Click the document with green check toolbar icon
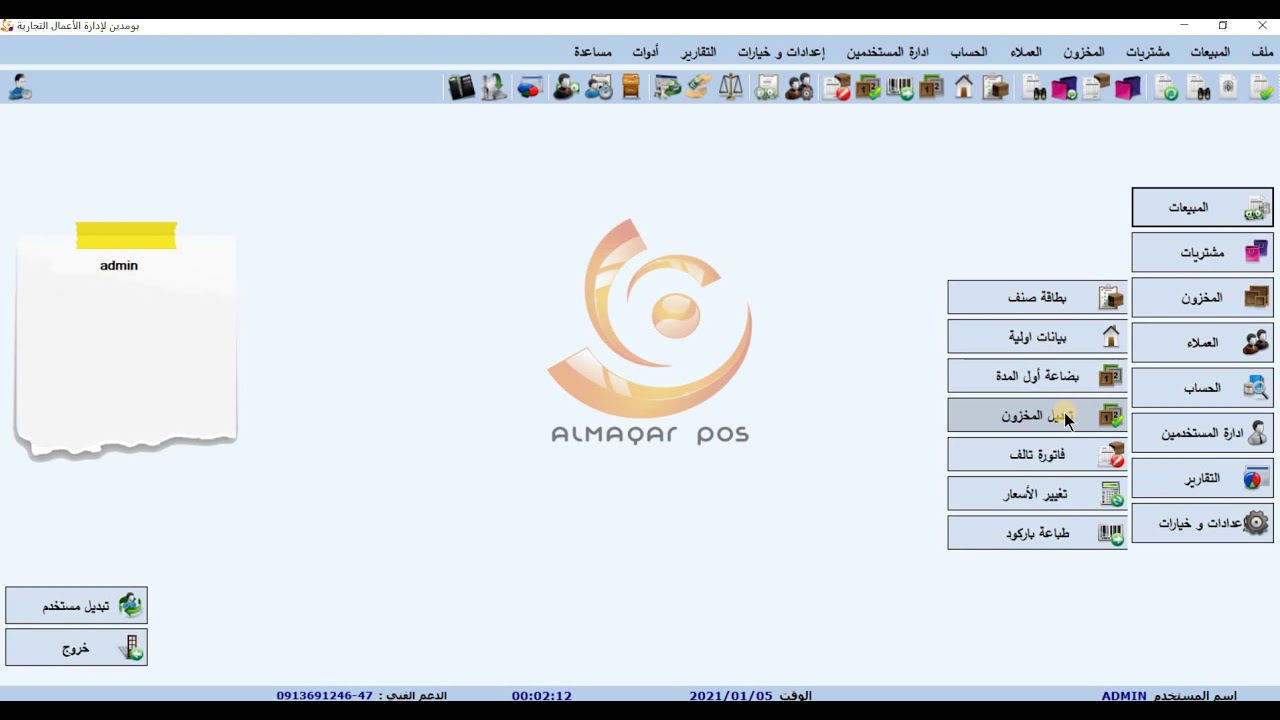Image resolution: width=1280 pixels, height=720 pixels. pyautogui.click(x=1261, y=88)
